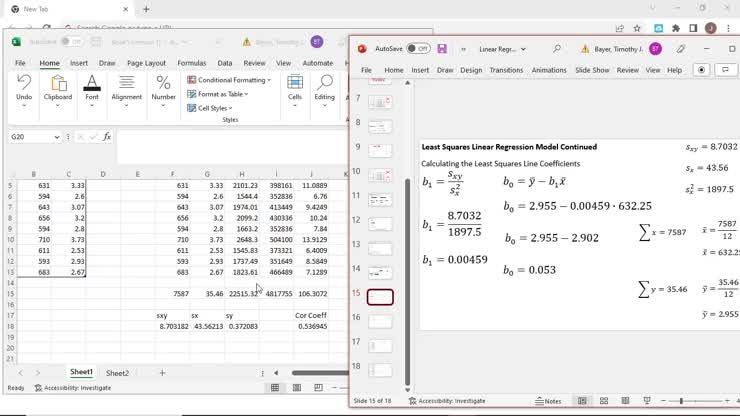Open the Formulas tab in Excel
The image size is (740, 416).
[x=192, y=63]
